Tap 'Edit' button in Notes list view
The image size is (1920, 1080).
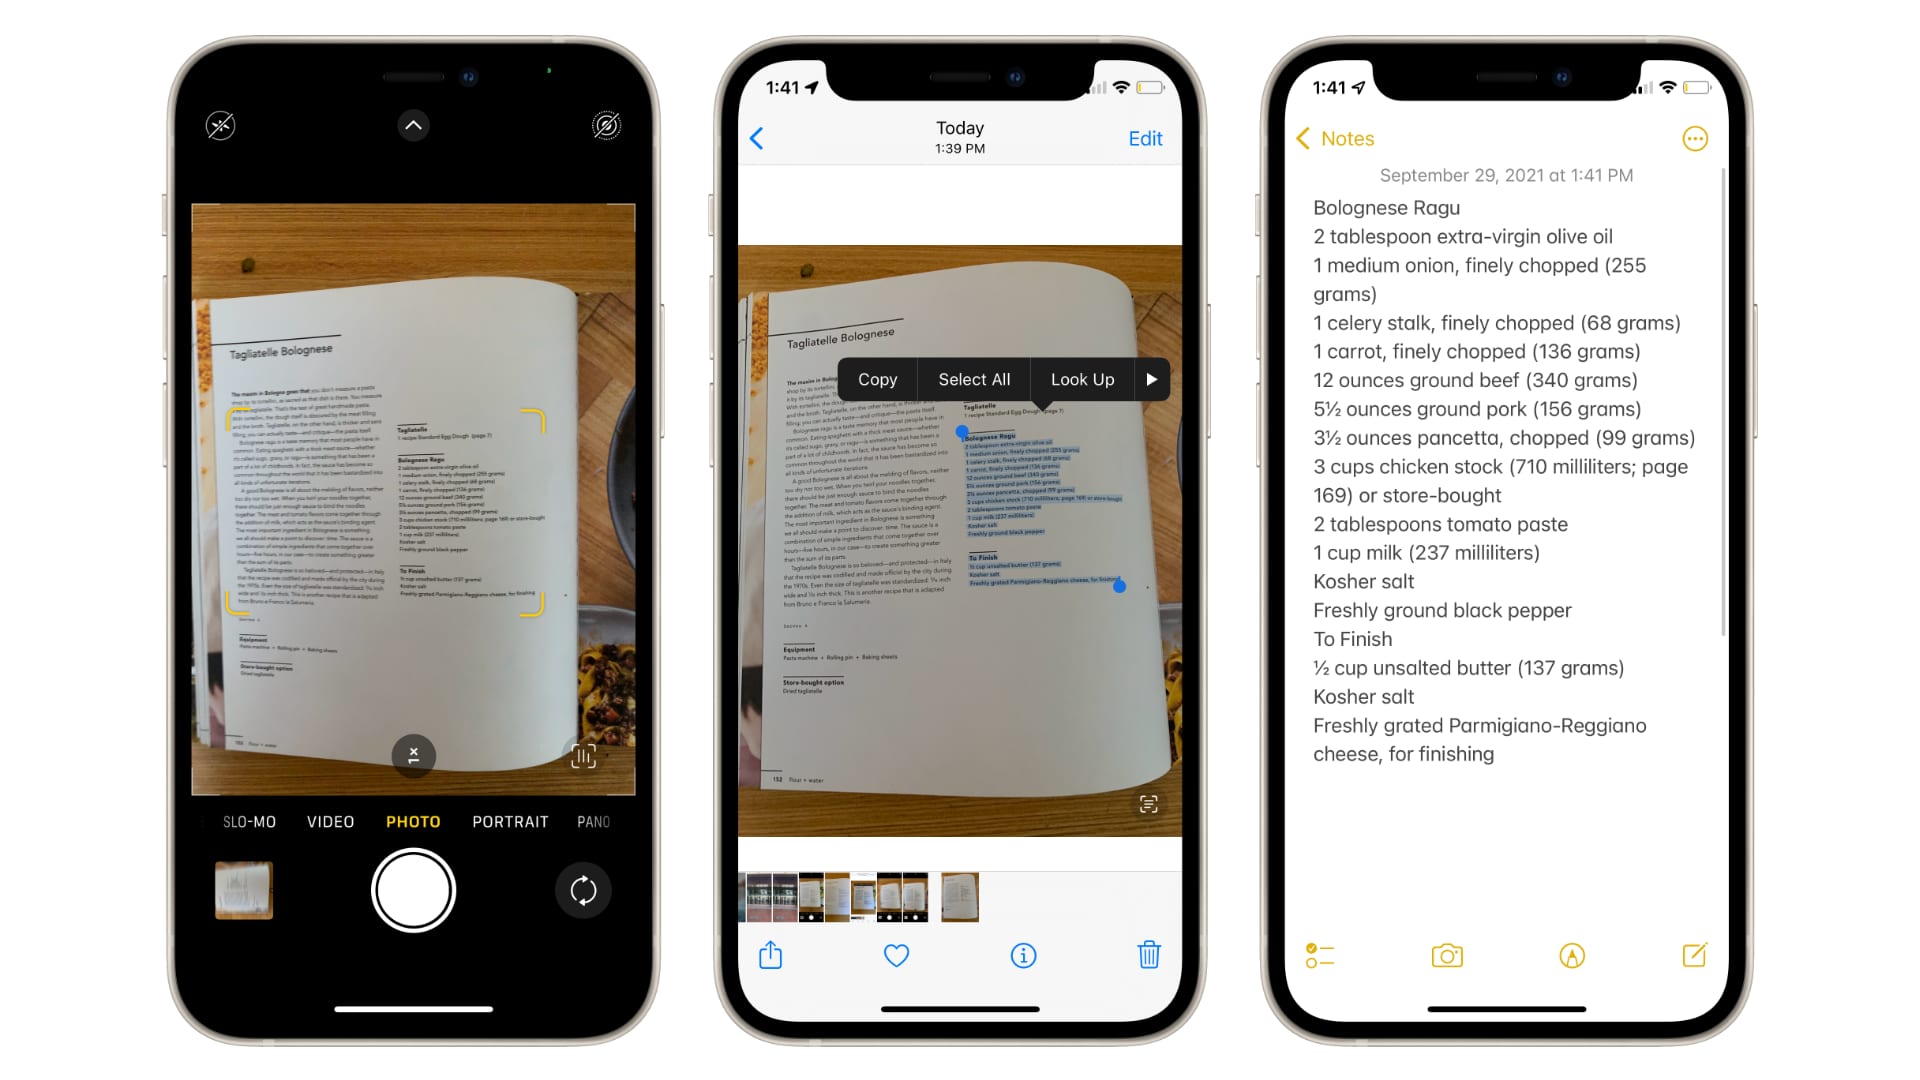[x=1143, y=138]
